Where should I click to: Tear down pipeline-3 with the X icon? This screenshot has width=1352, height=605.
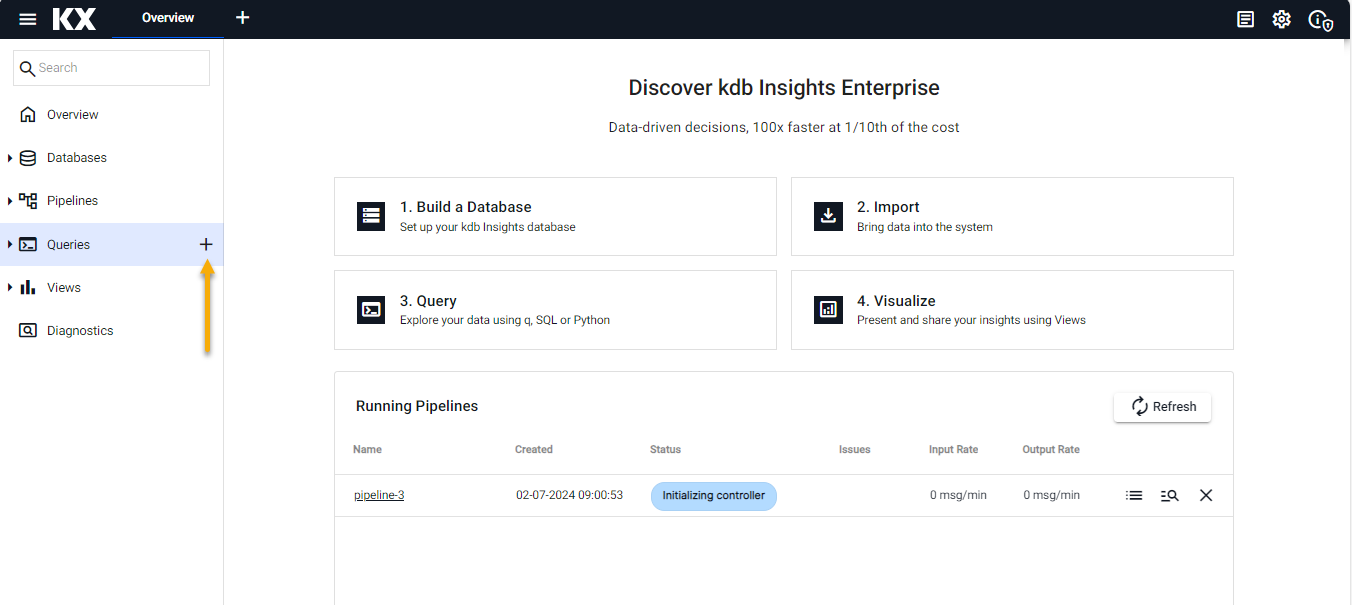click(1206, 495)
